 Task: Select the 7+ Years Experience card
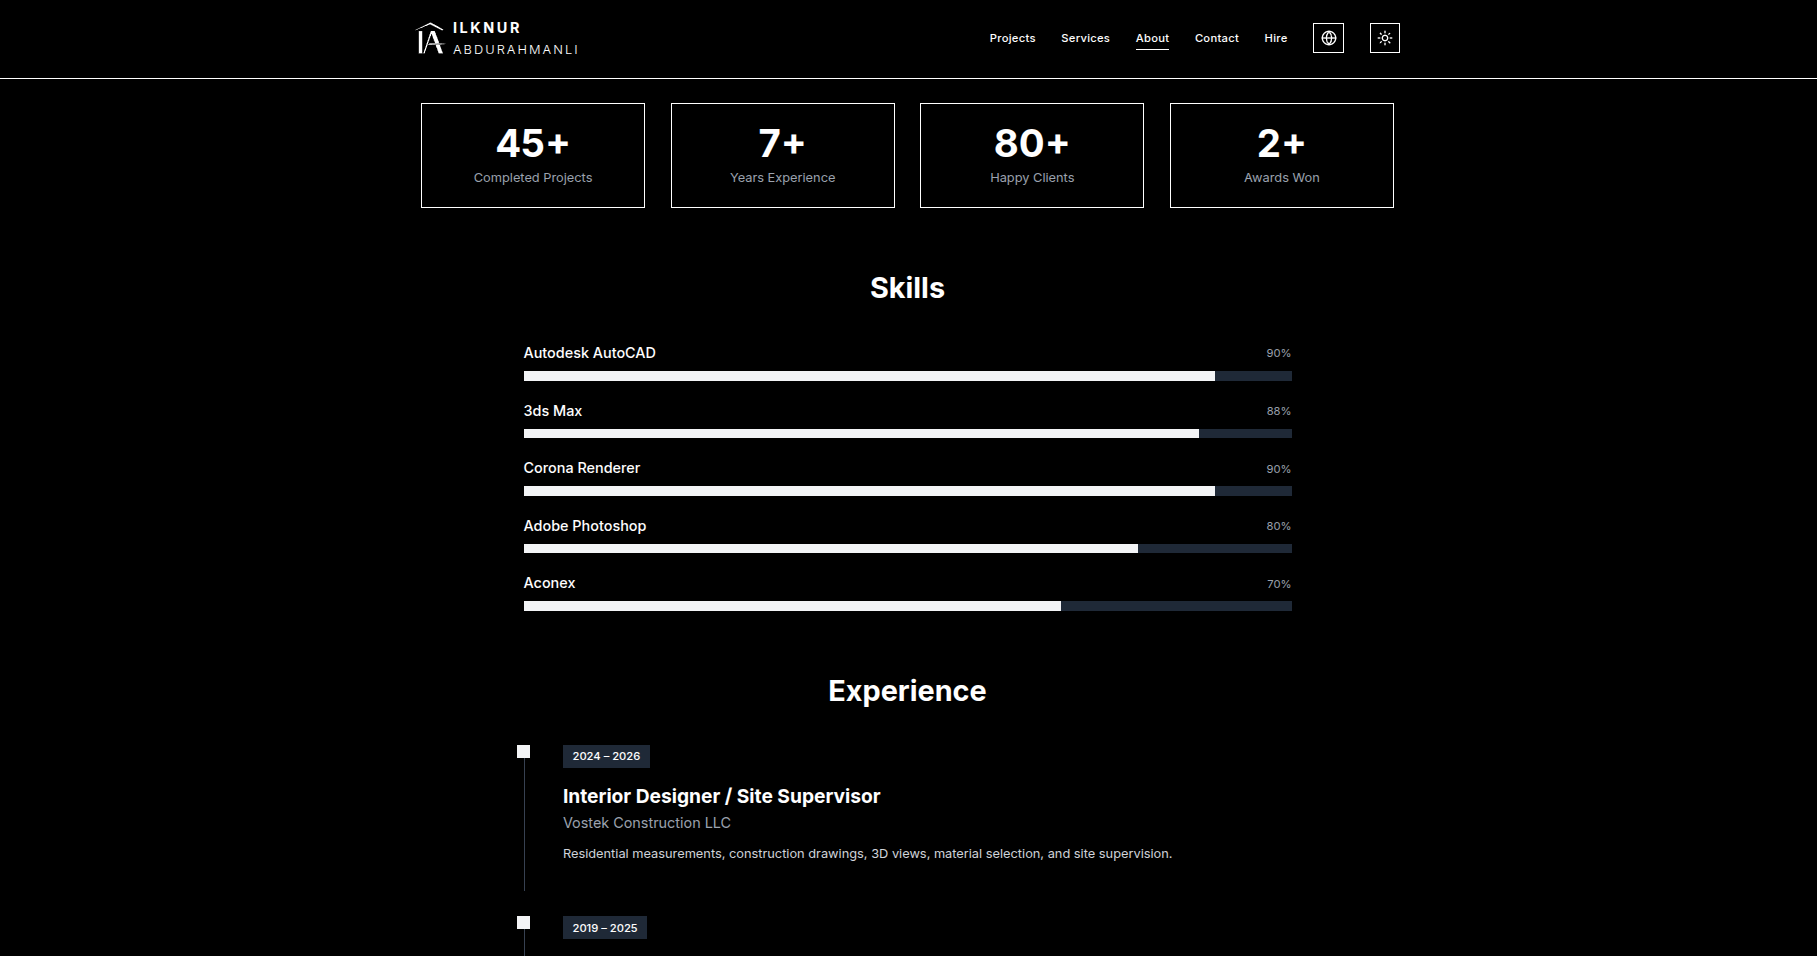[782, 156]
